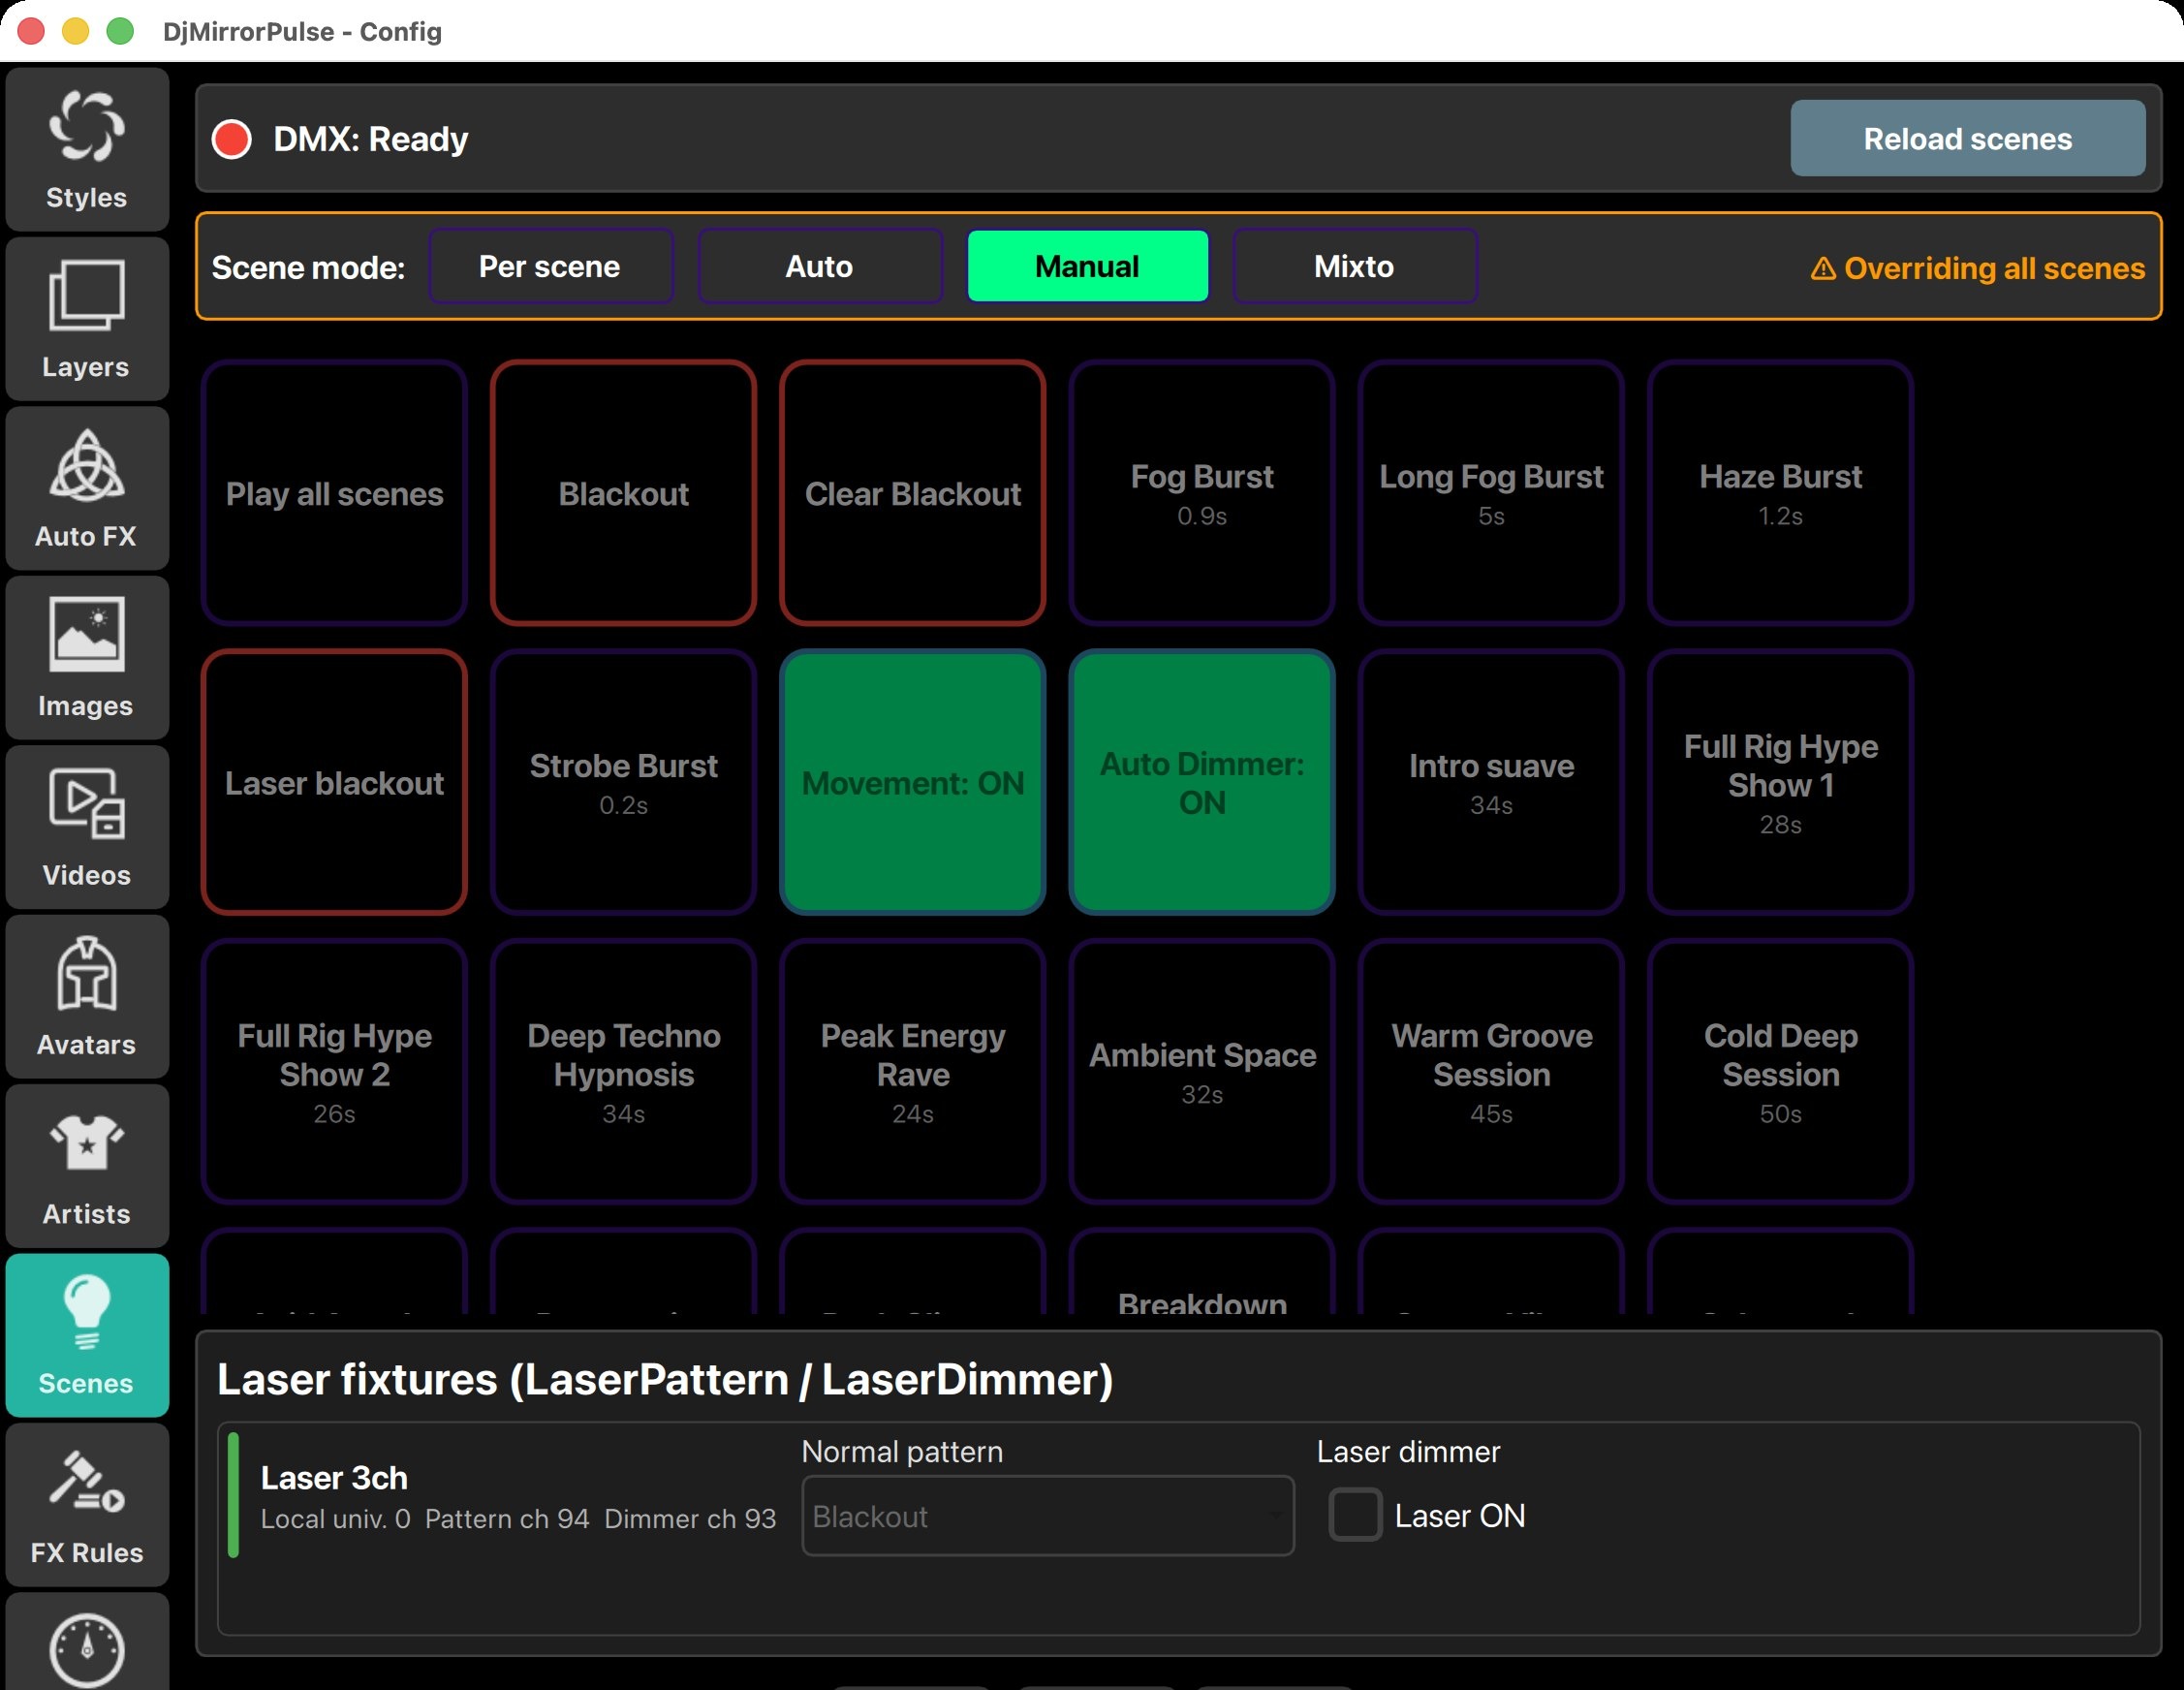Screen dimensions: 2184x1690
Task: Open the Auto FX sidebar section
Action: tap(87, 489)
